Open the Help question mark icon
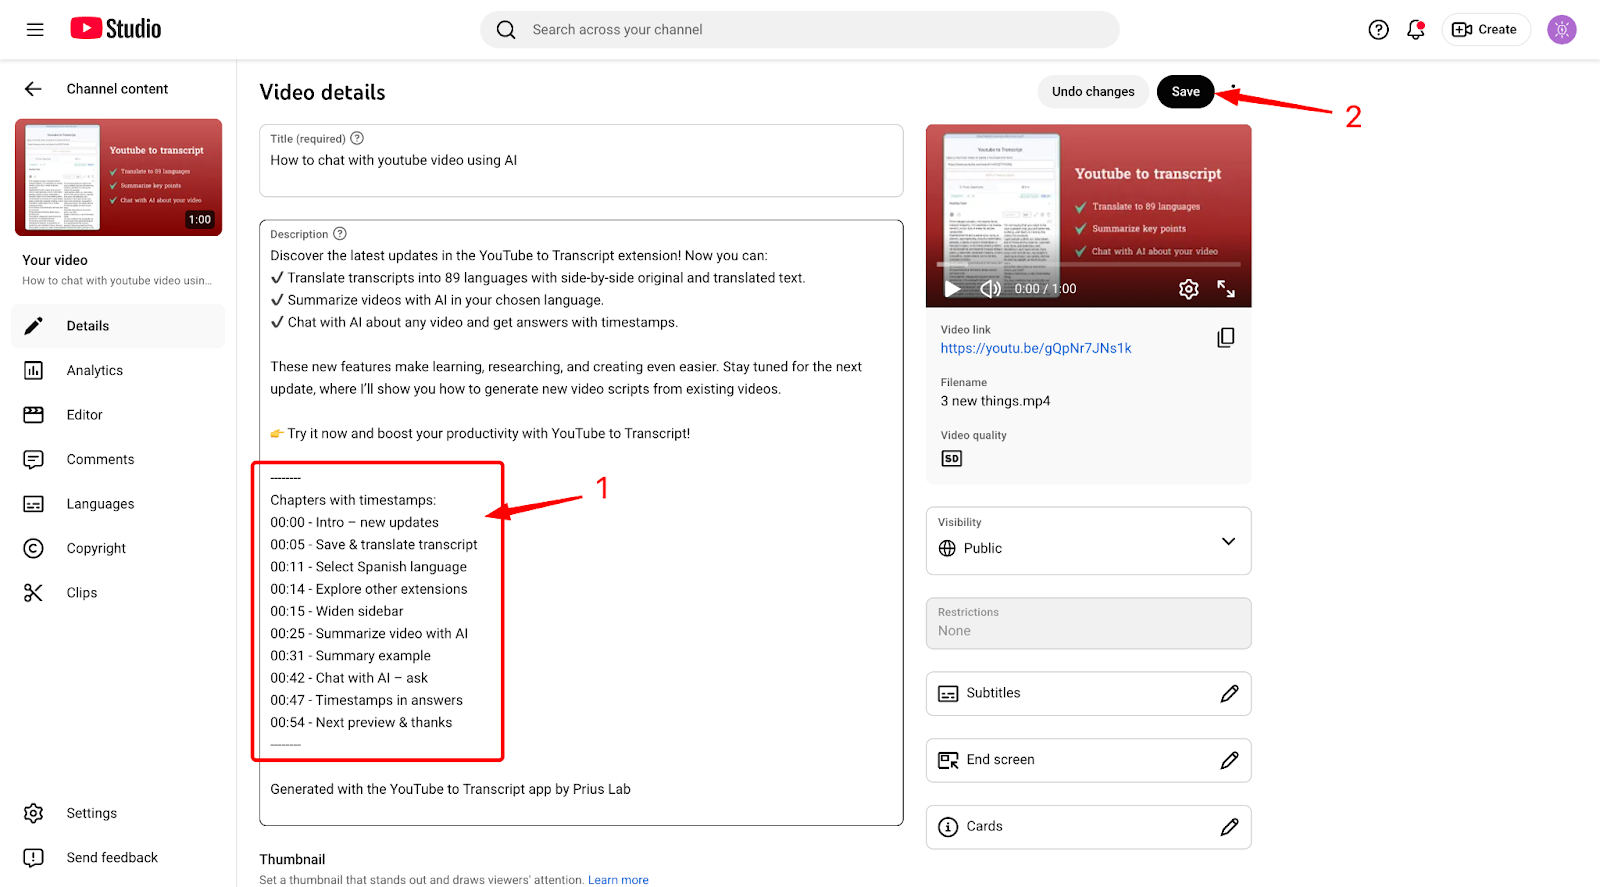The image size is (1600, 887). click(1378, 30)
